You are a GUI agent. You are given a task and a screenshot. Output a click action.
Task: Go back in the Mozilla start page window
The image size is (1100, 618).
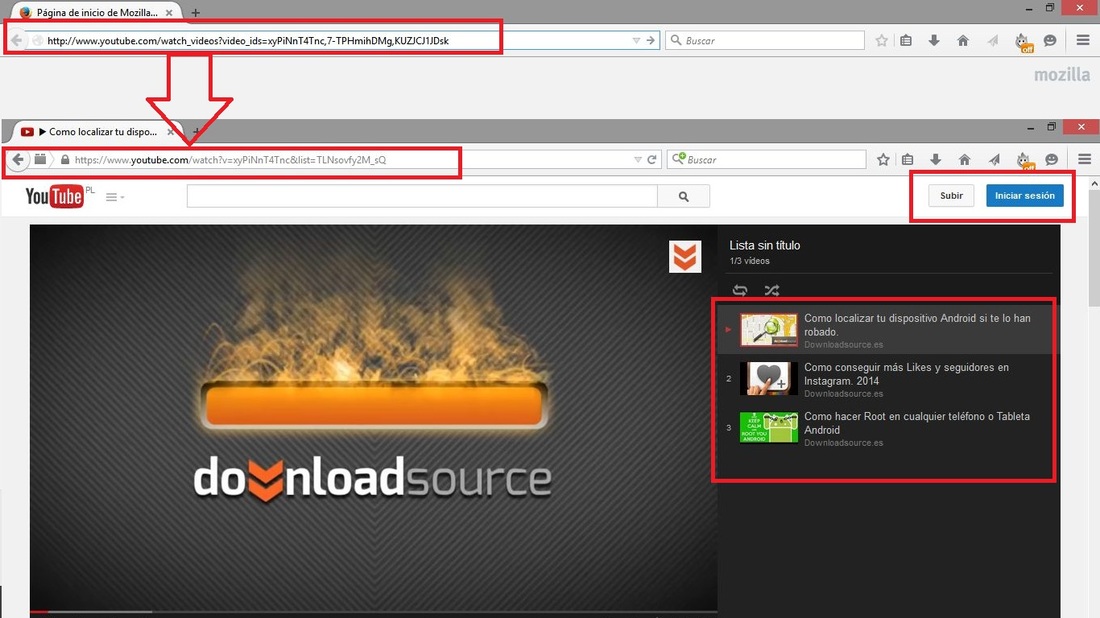click(17, 40)
